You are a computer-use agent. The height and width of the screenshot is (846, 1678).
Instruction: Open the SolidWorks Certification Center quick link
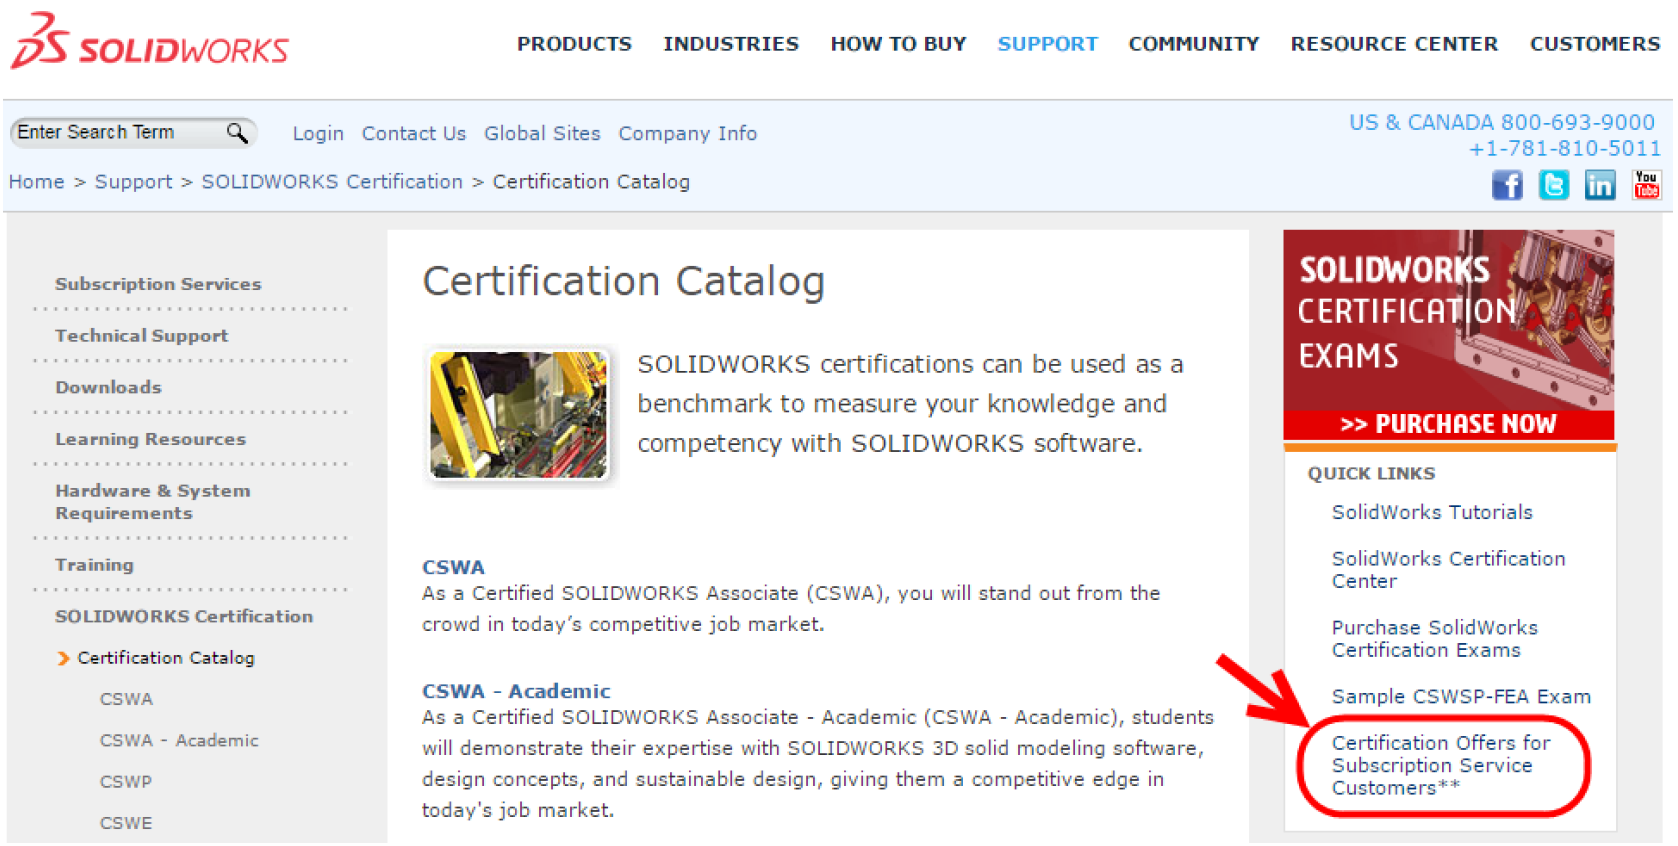1448,570
